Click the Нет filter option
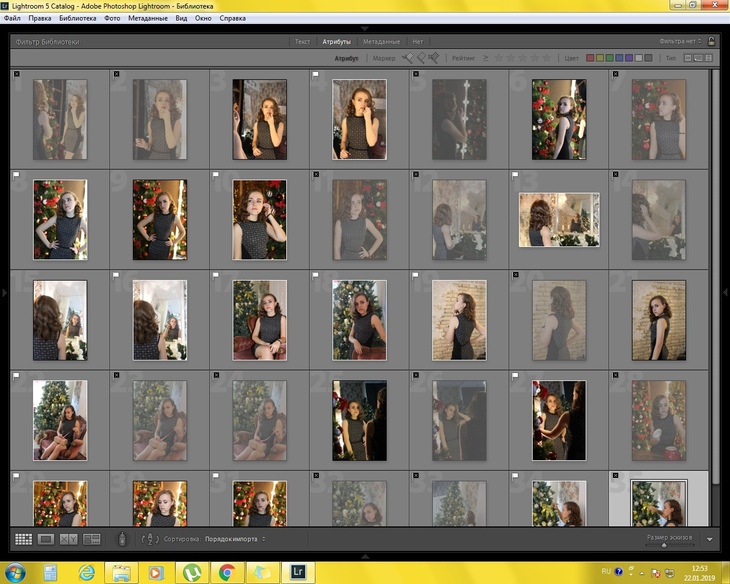730x584 pixels. [x=418, y=41]
